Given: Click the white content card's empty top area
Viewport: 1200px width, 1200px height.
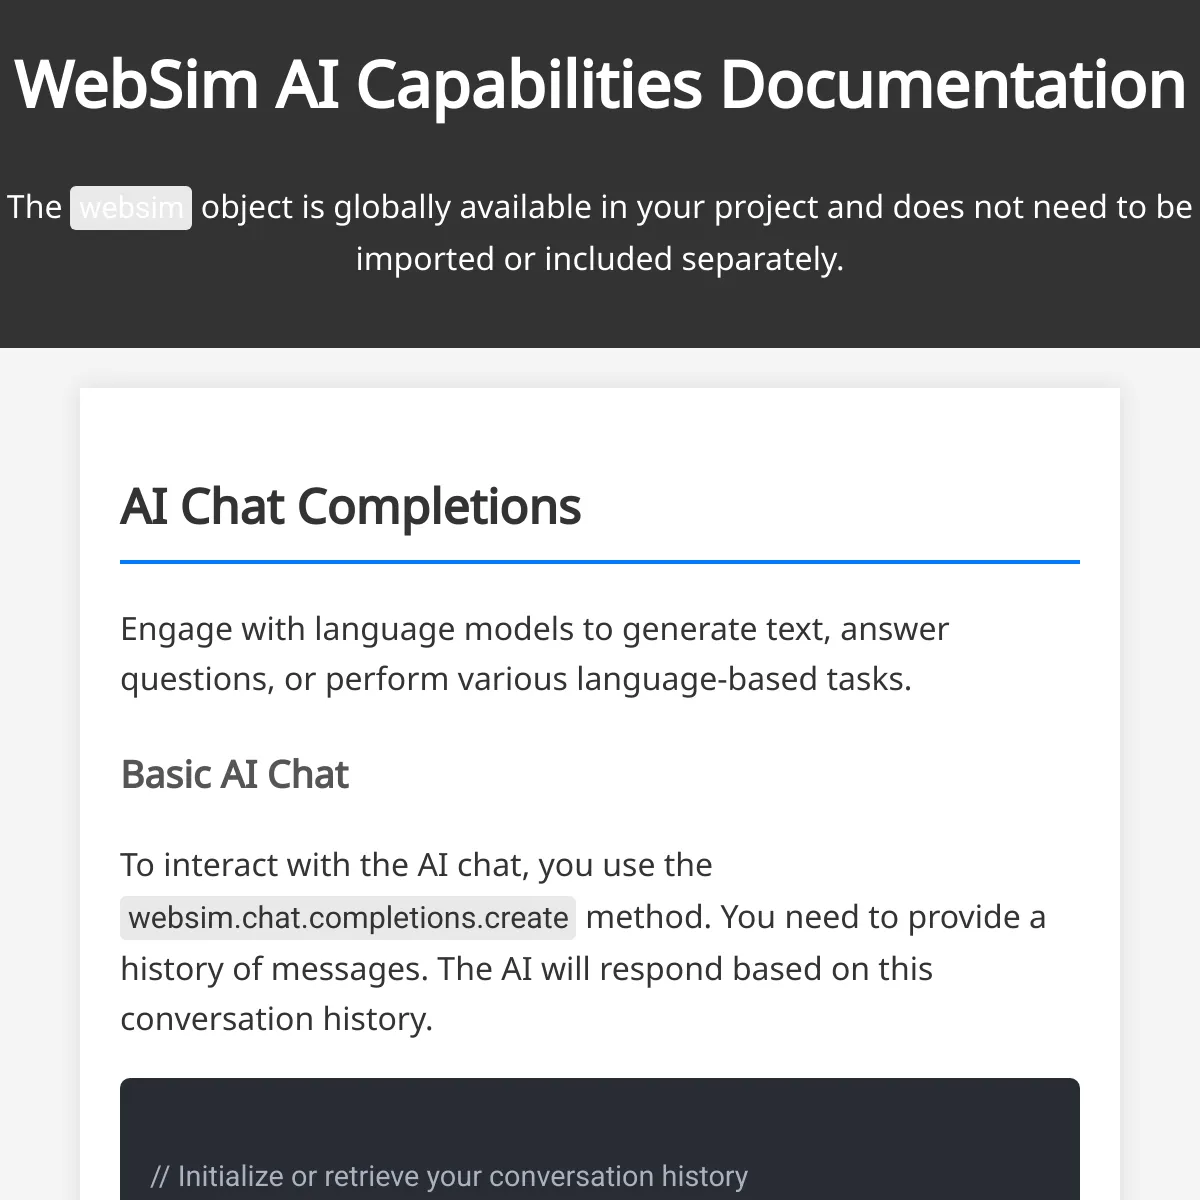Looking at the screenshot, I should (x=600, y=430).
